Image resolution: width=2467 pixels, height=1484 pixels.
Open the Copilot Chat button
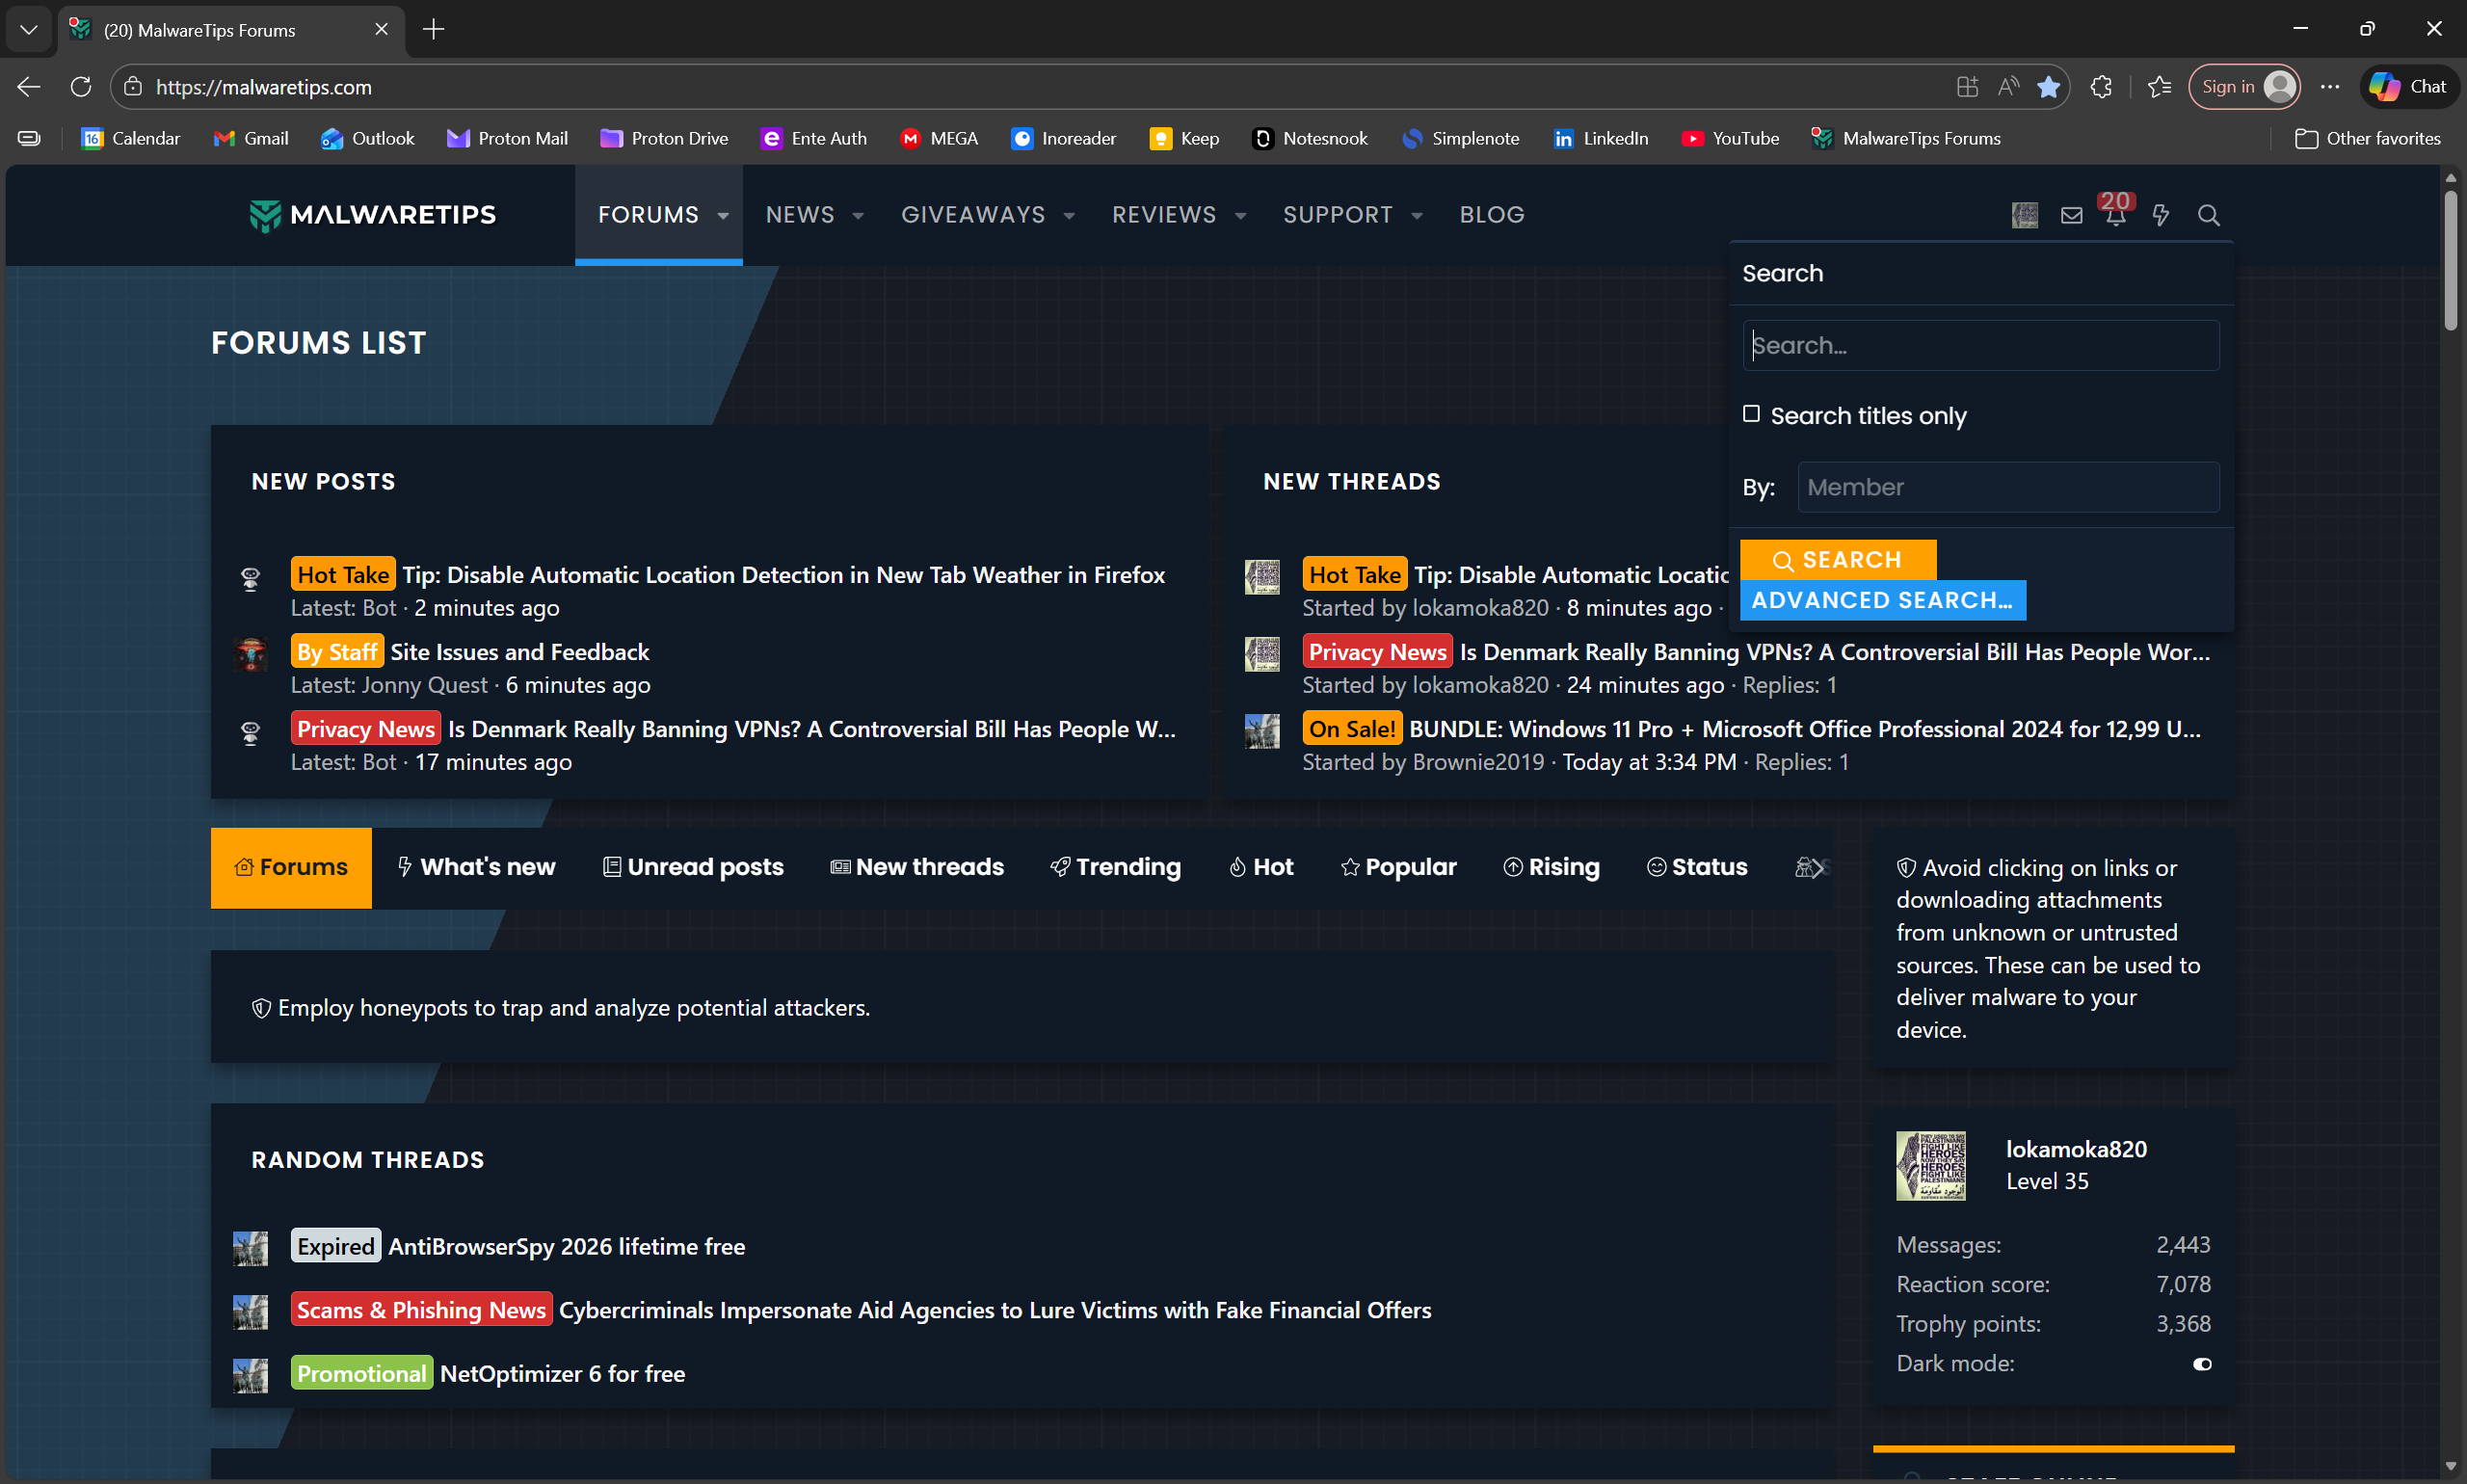pyautogui.click(x=2410, y=87)
